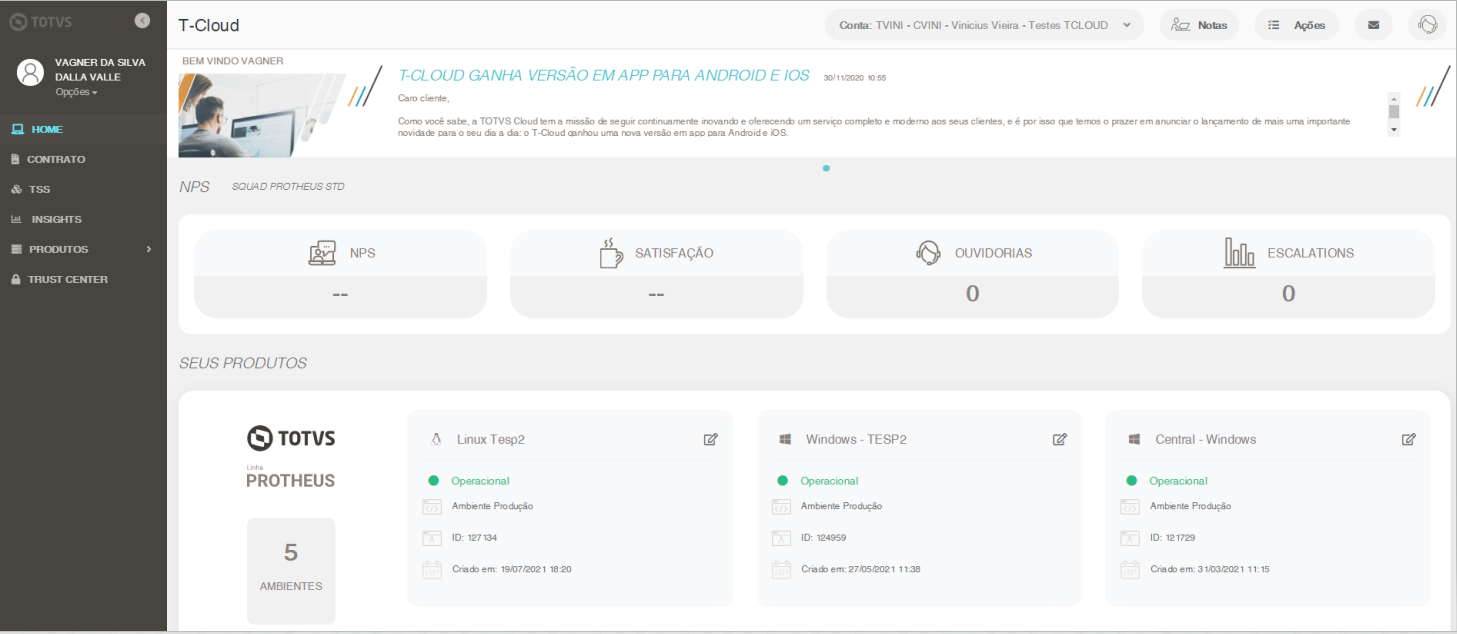Viewport: 1457px width, 634px height.
Task: Open the Central - Windows environment title
Action: tap(1206, 439)
